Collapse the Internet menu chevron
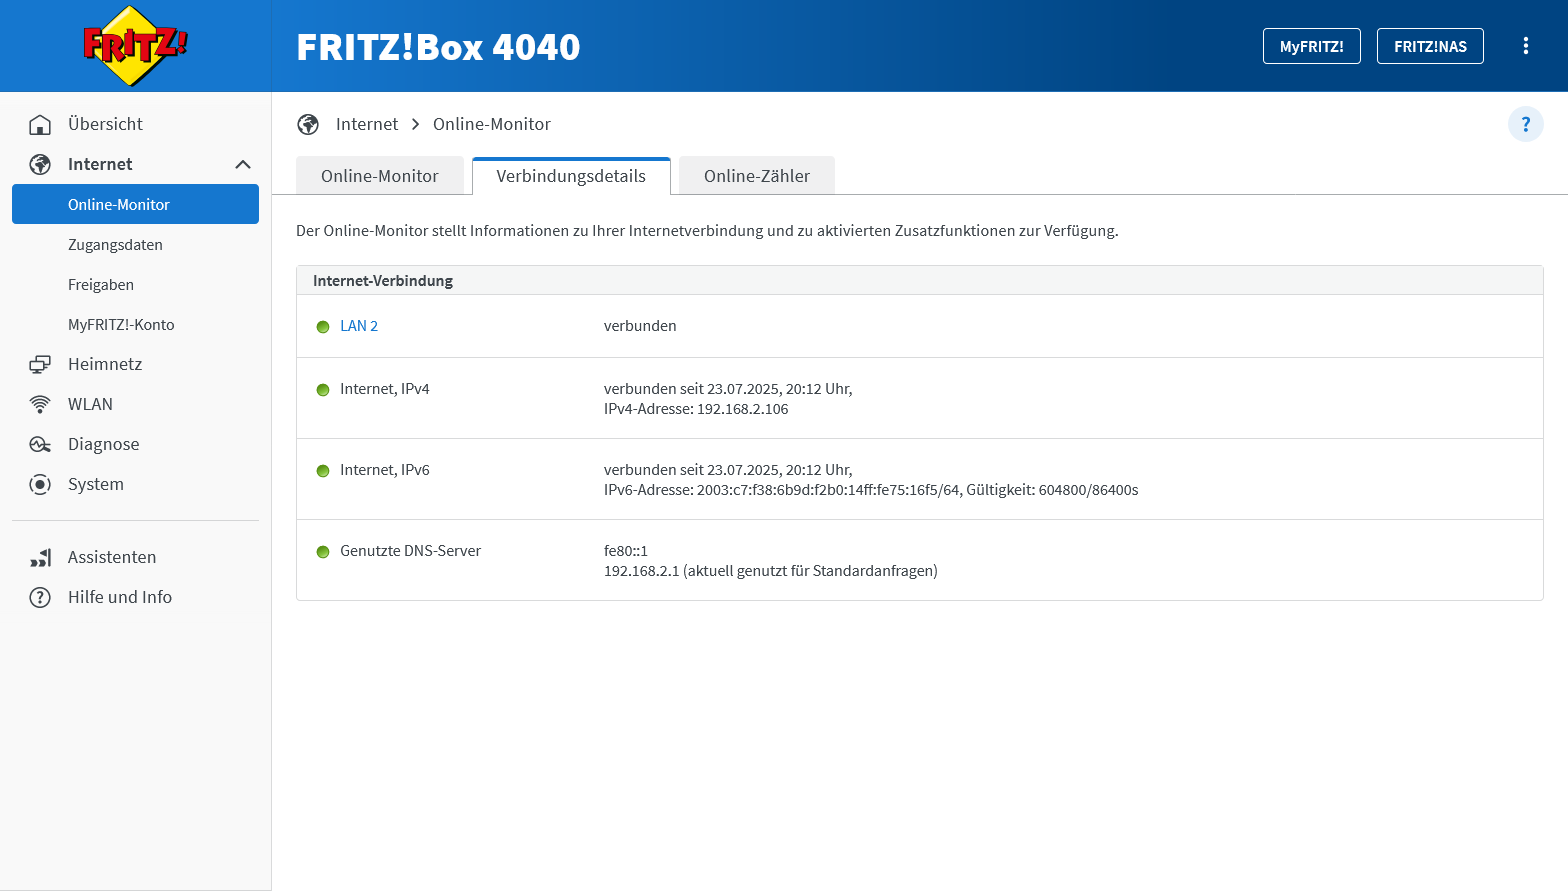 [x=243, y=164]
